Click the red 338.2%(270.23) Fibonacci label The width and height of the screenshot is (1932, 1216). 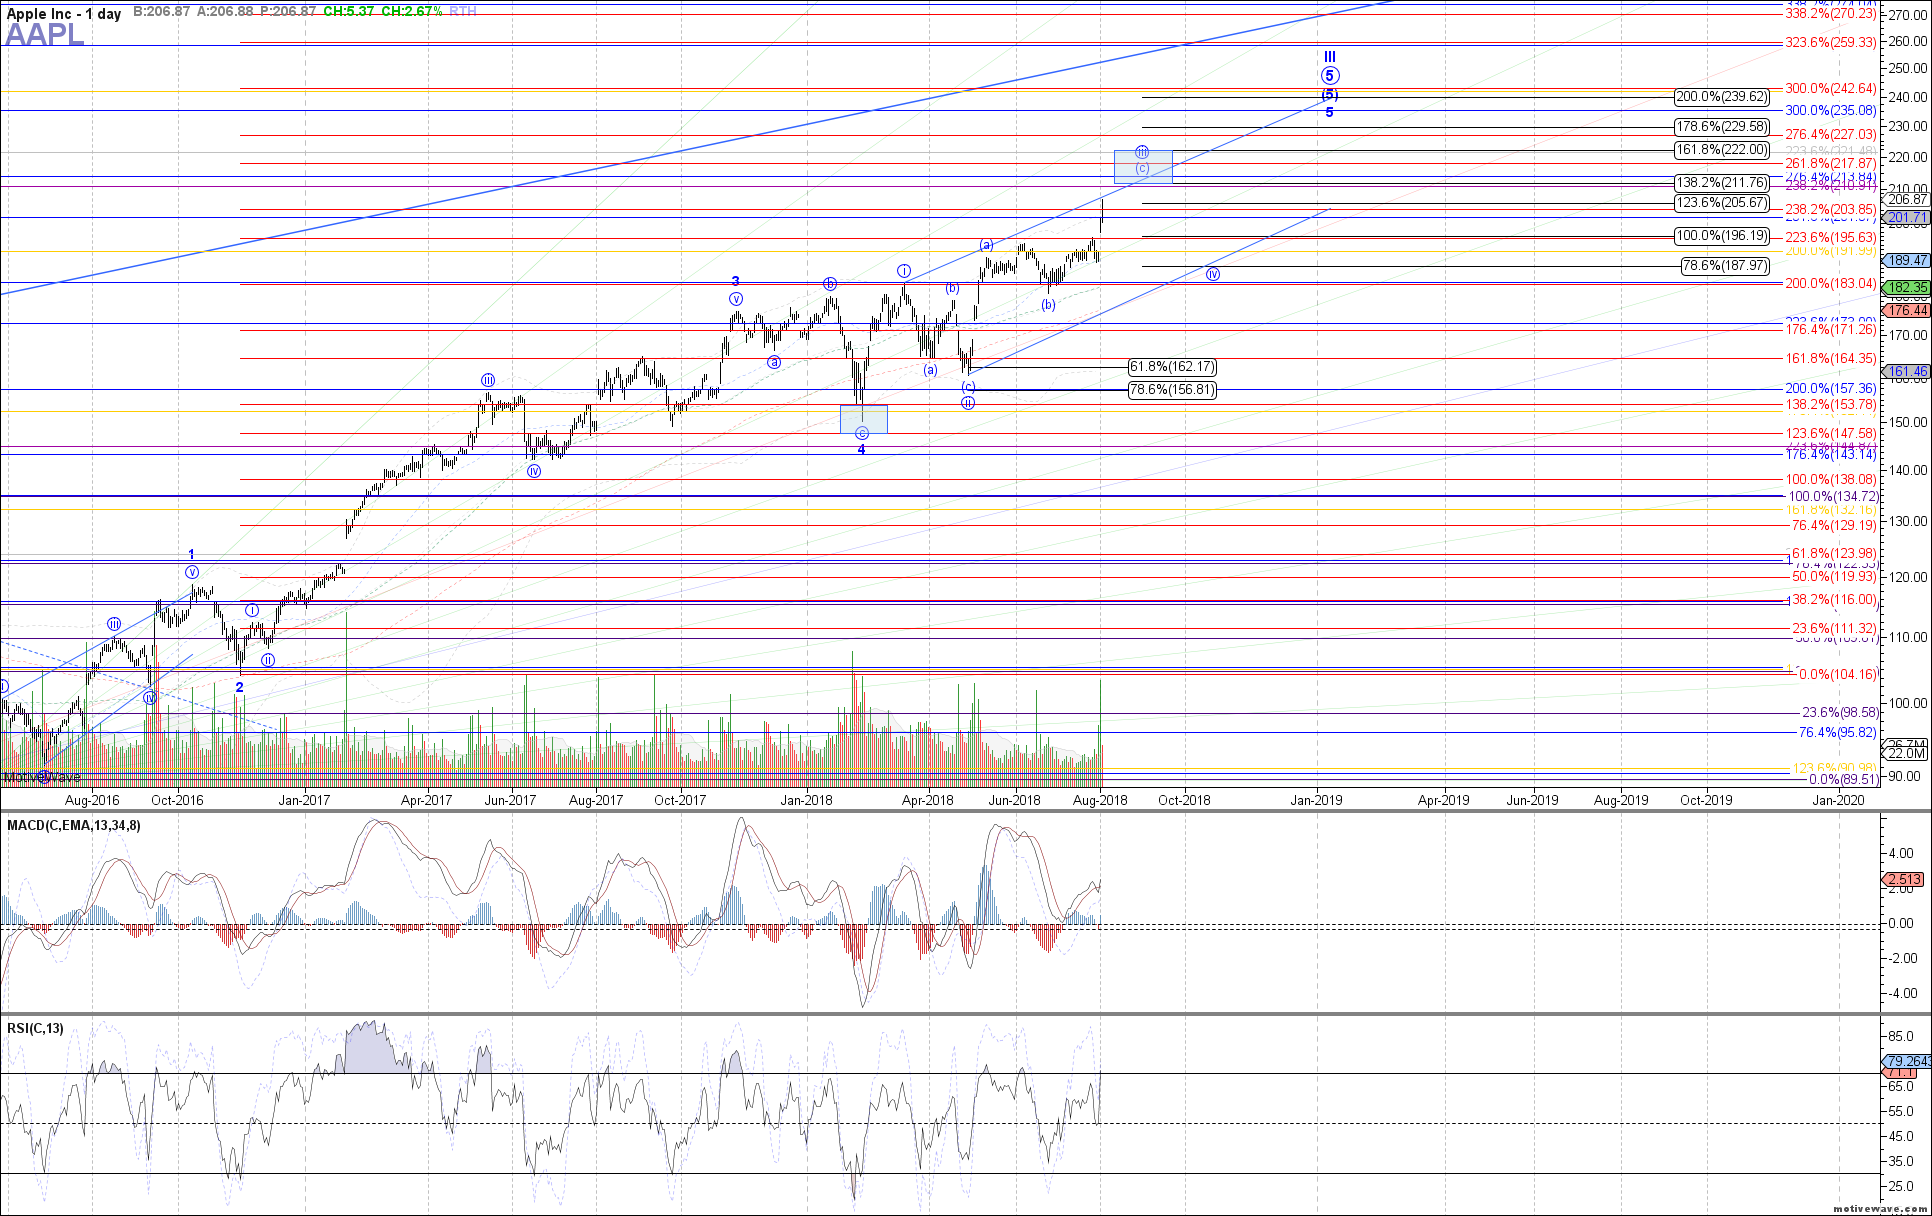[x=1830, y=15]
